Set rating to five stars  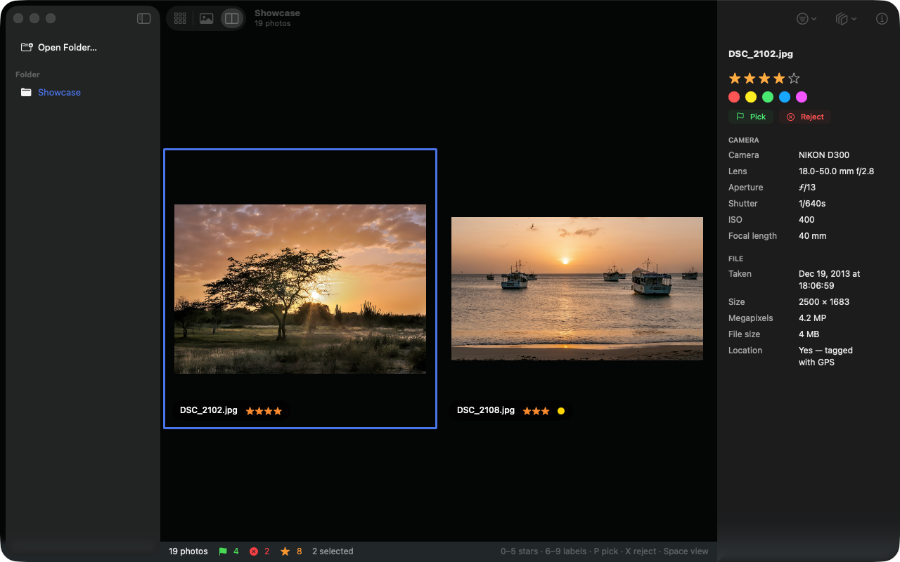(x=794, y=78)
